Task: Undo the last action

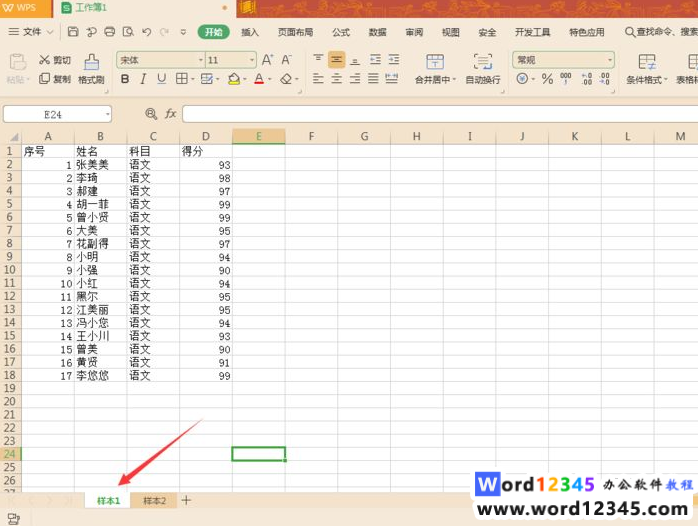Action: pyautogui.click(x=146, y=32)
